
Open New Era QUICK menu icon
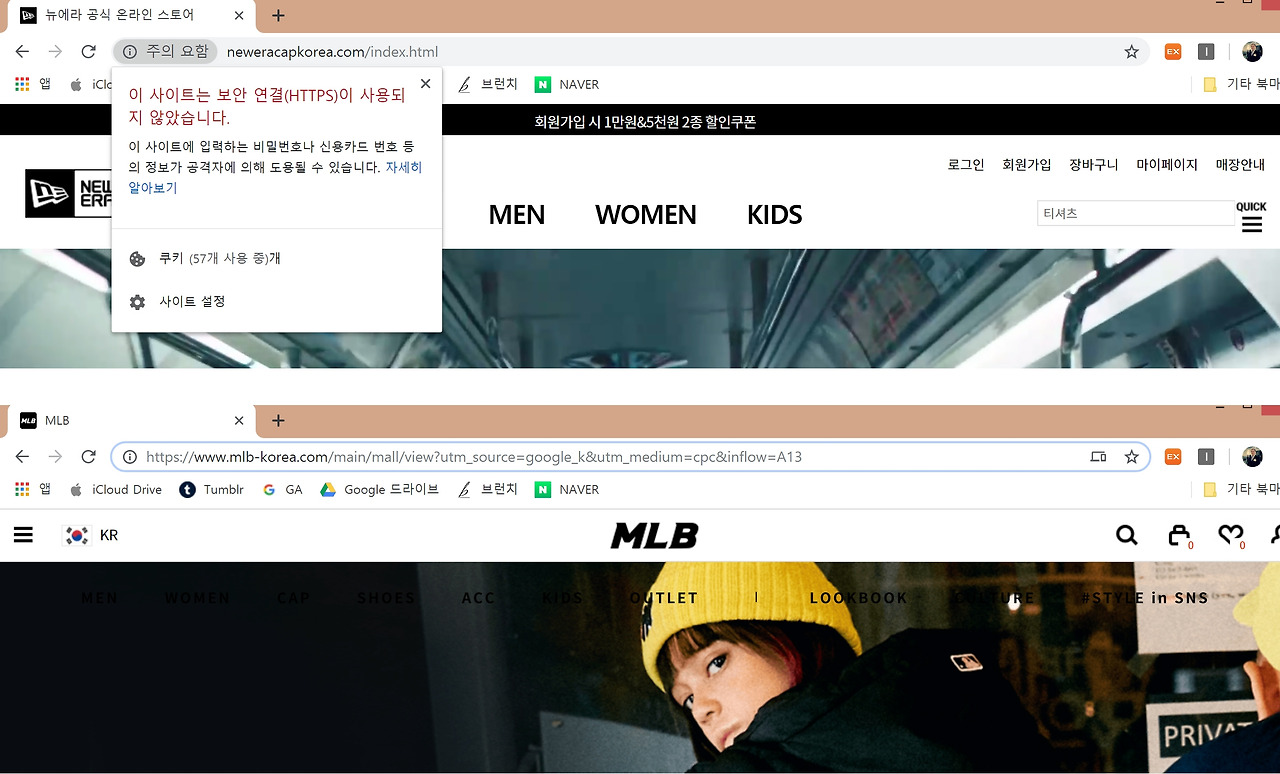coord(1251,217)
